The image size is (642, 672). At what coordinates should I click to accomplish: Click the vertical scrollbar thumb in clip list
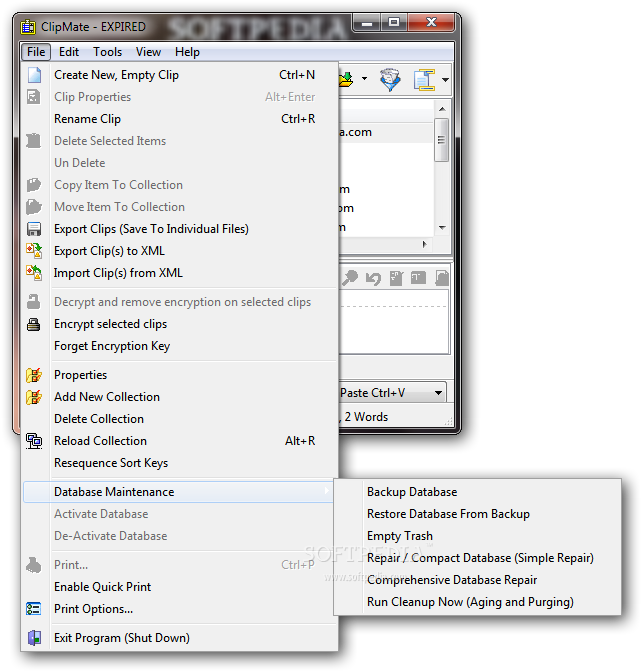[x=441, y=140]
